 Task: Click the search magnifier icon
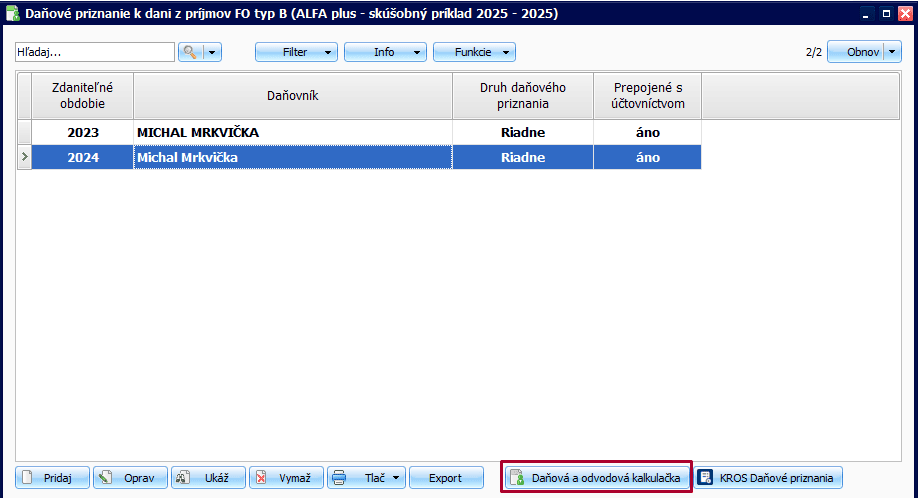(x=190, y=52)
